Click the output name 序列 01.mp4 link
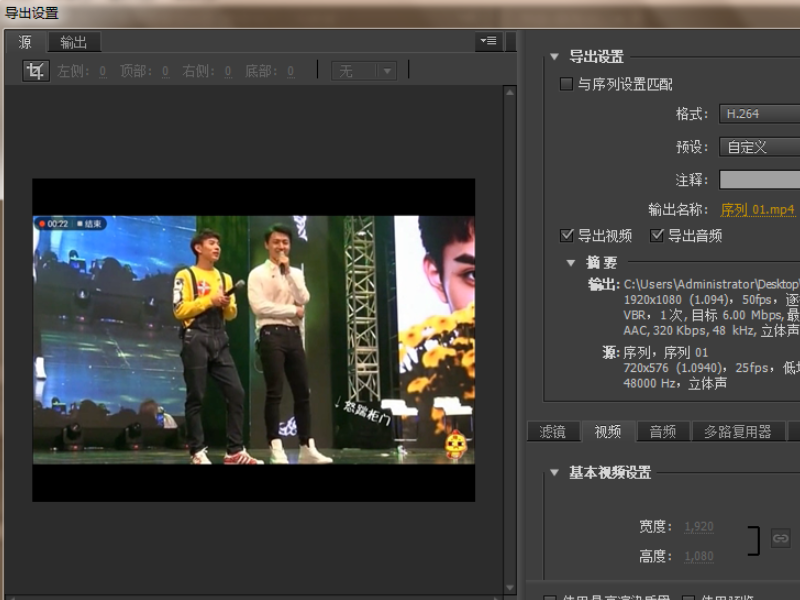Viewport: 800px width, 600px height. (757, 209)
